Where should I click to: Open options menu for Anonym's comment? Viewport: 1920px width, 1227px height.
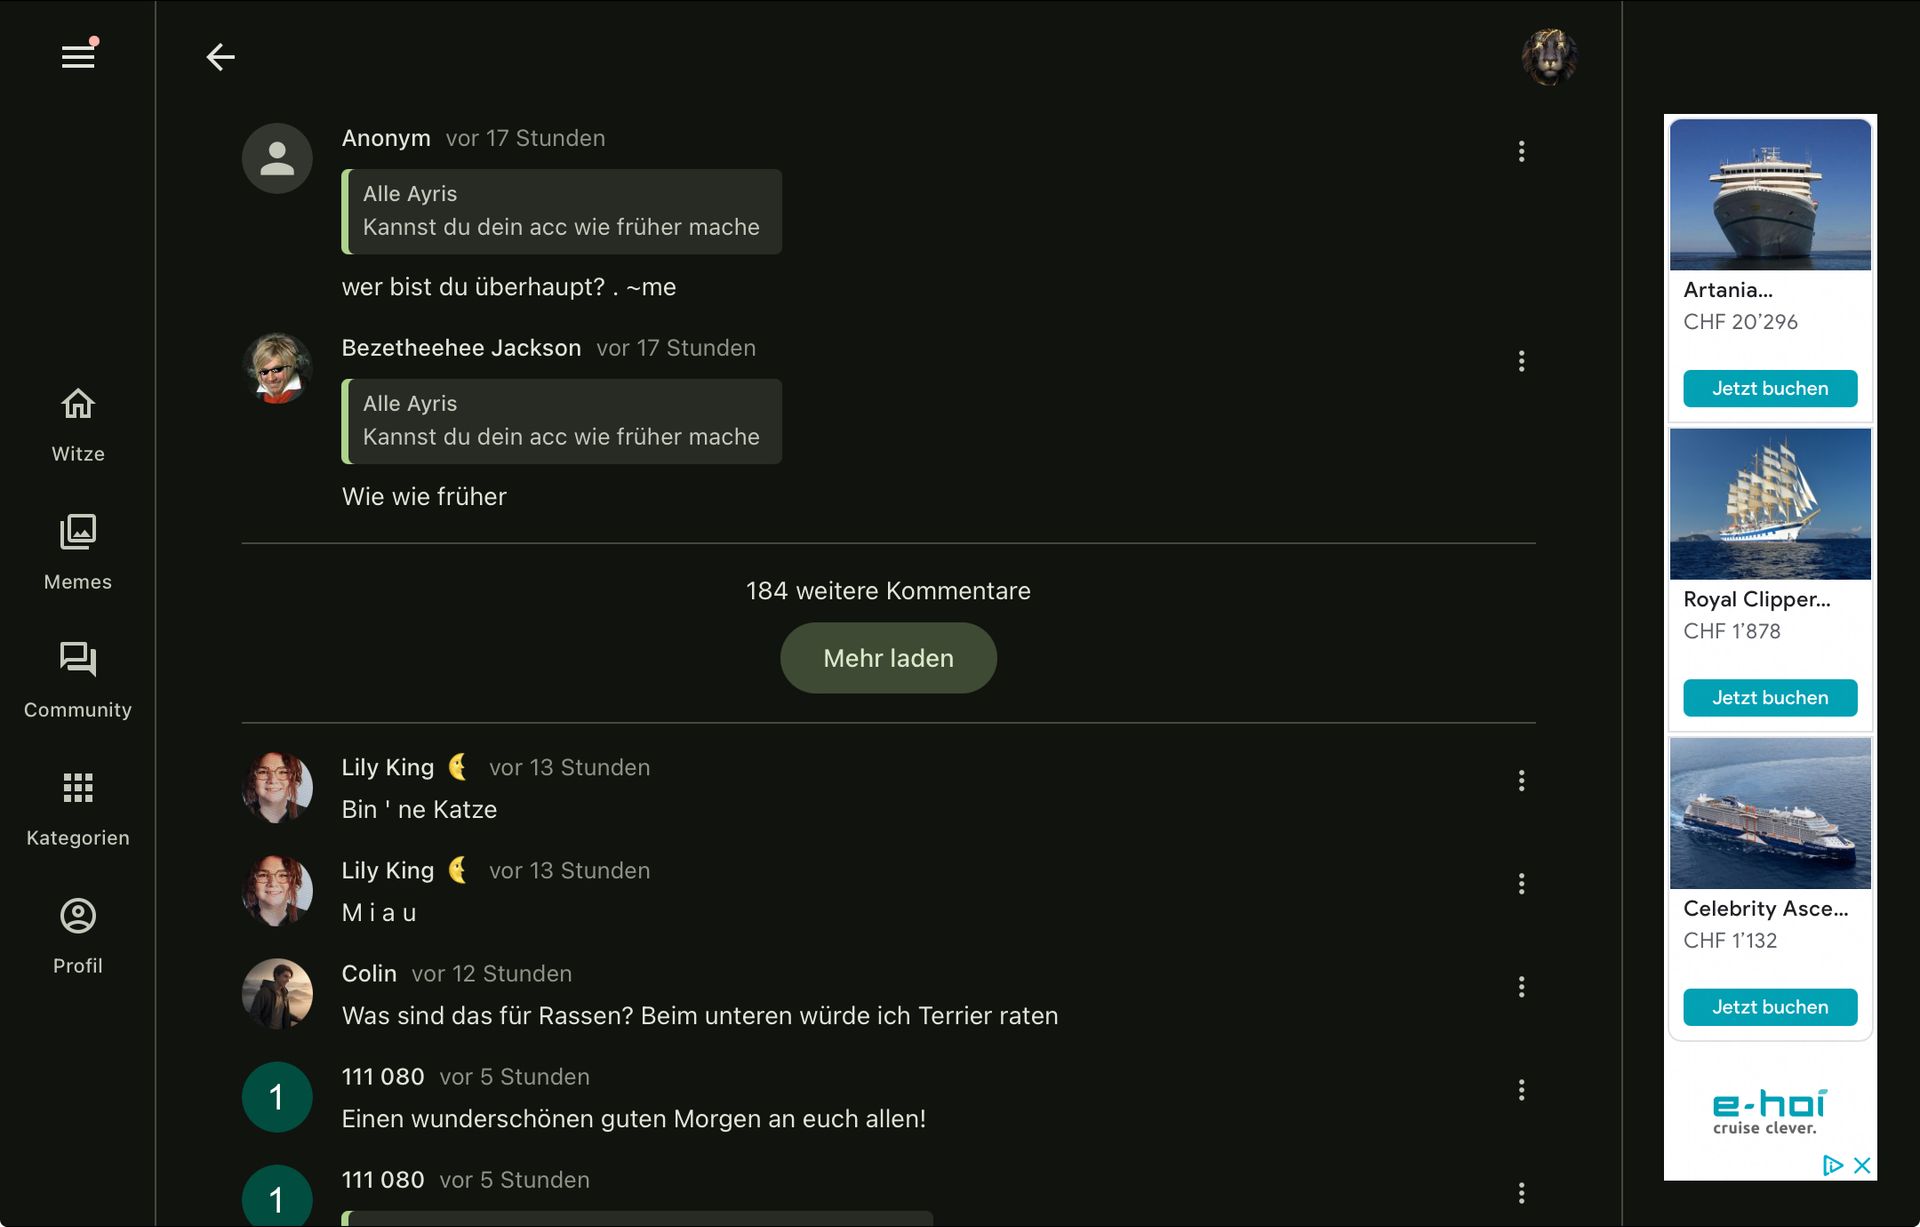click(1521, 151)
